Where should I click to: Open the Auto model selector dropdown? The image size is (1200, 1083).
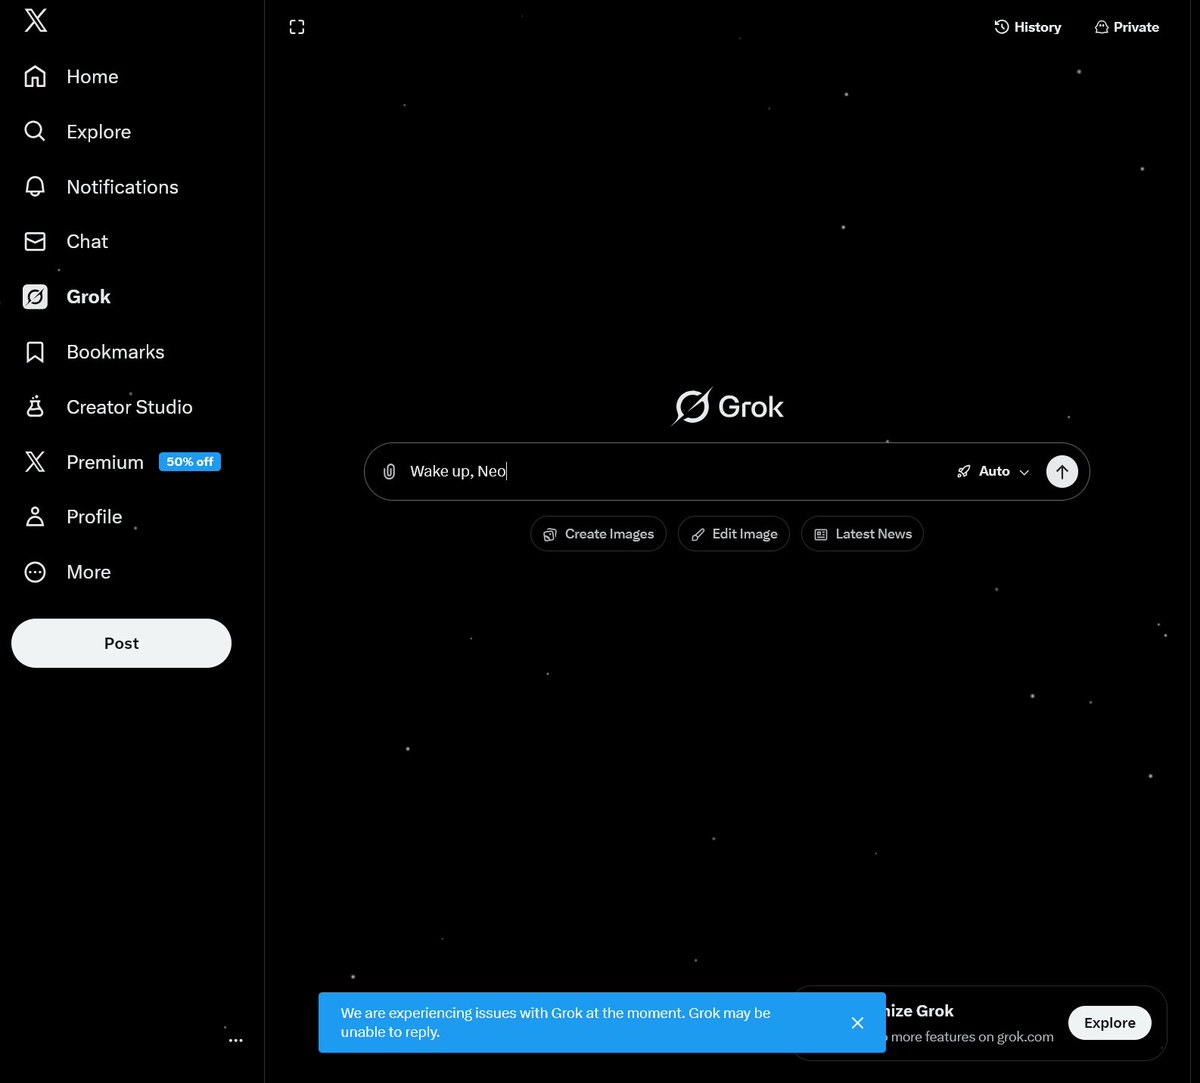point(993,471)
